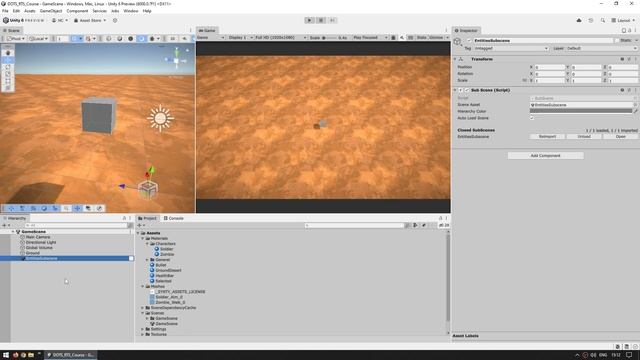Collapse the GameScene root in Hierarchy
The width and height of the screenshot is (640, 360).
13,231
